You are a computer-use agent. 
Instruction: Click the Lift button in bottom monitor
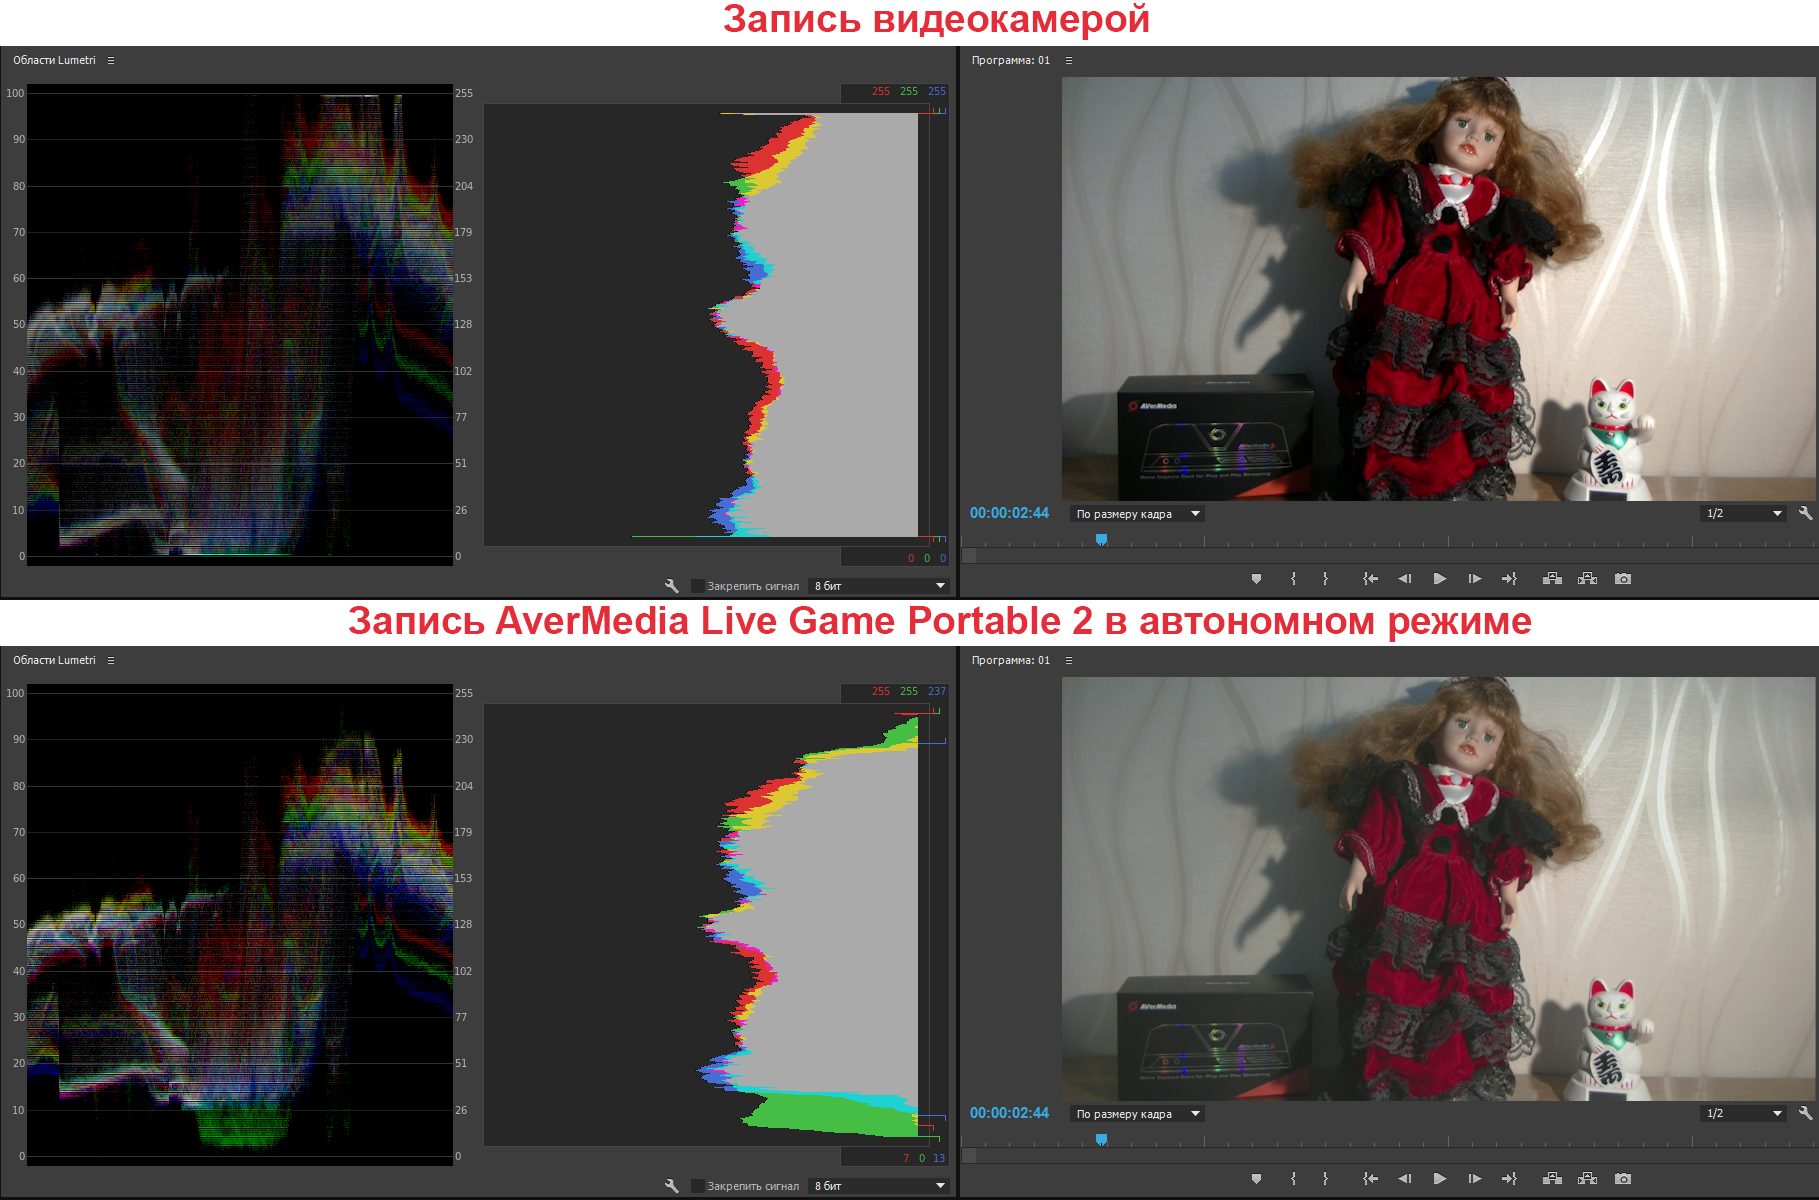tap(1552, 1179)
